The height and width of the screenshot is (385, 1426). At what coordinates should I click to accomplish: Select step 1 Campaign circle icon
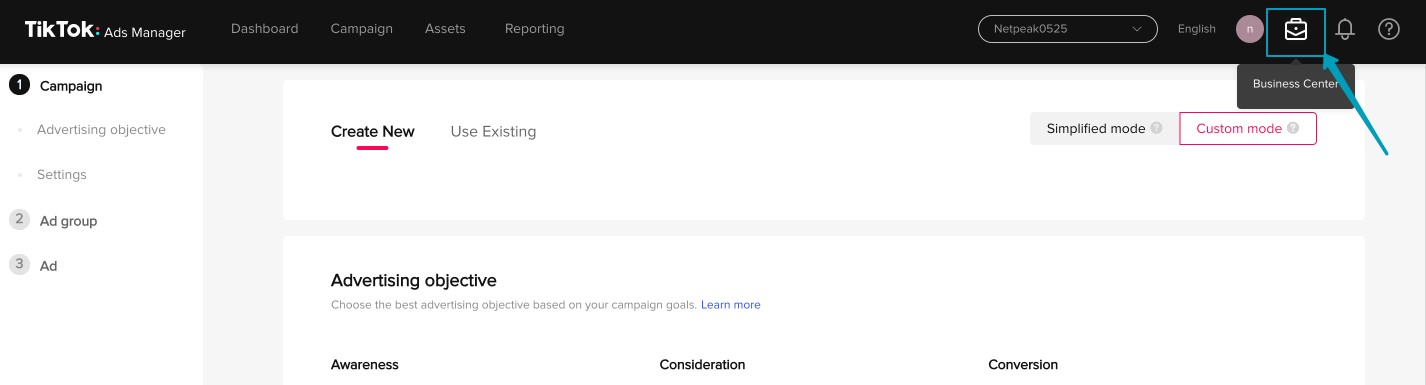point(19,85)
